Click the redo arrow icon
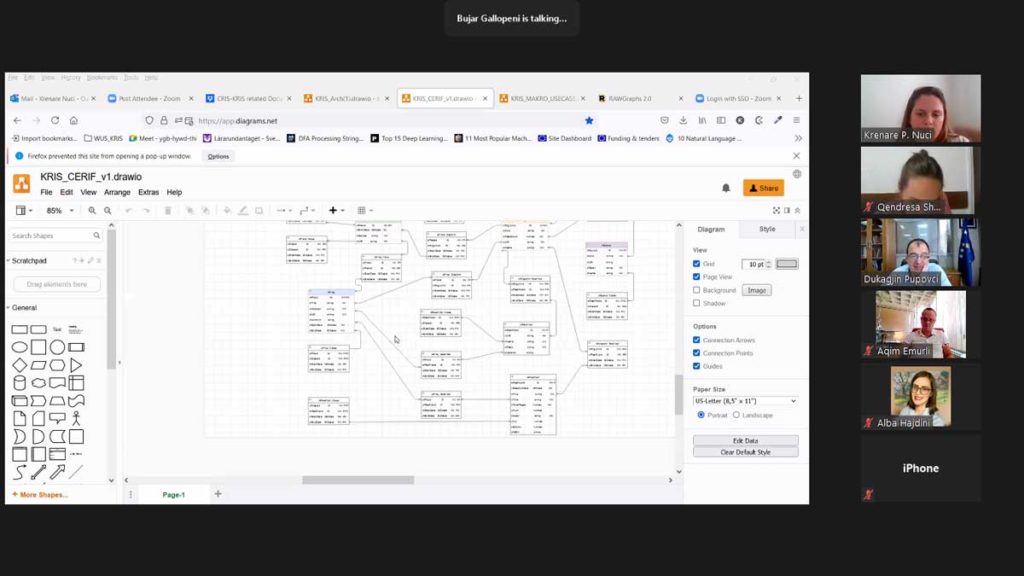 point(146,210)
